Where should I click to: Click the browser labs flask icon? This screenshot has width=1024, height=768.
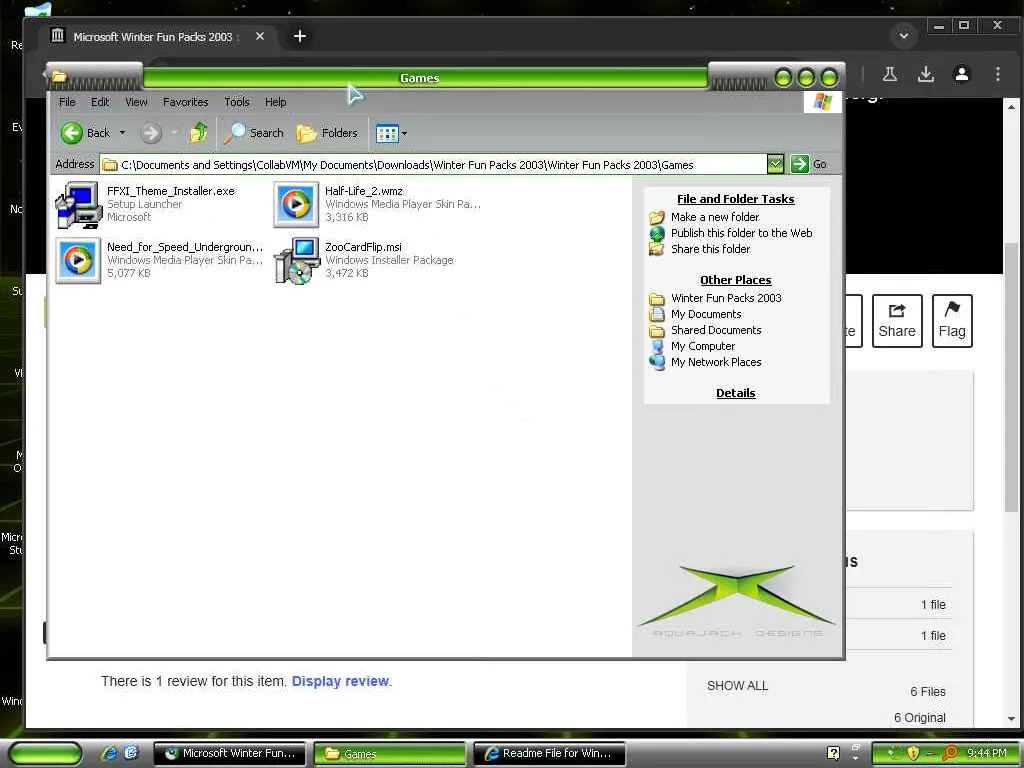[x=889, y=74]
